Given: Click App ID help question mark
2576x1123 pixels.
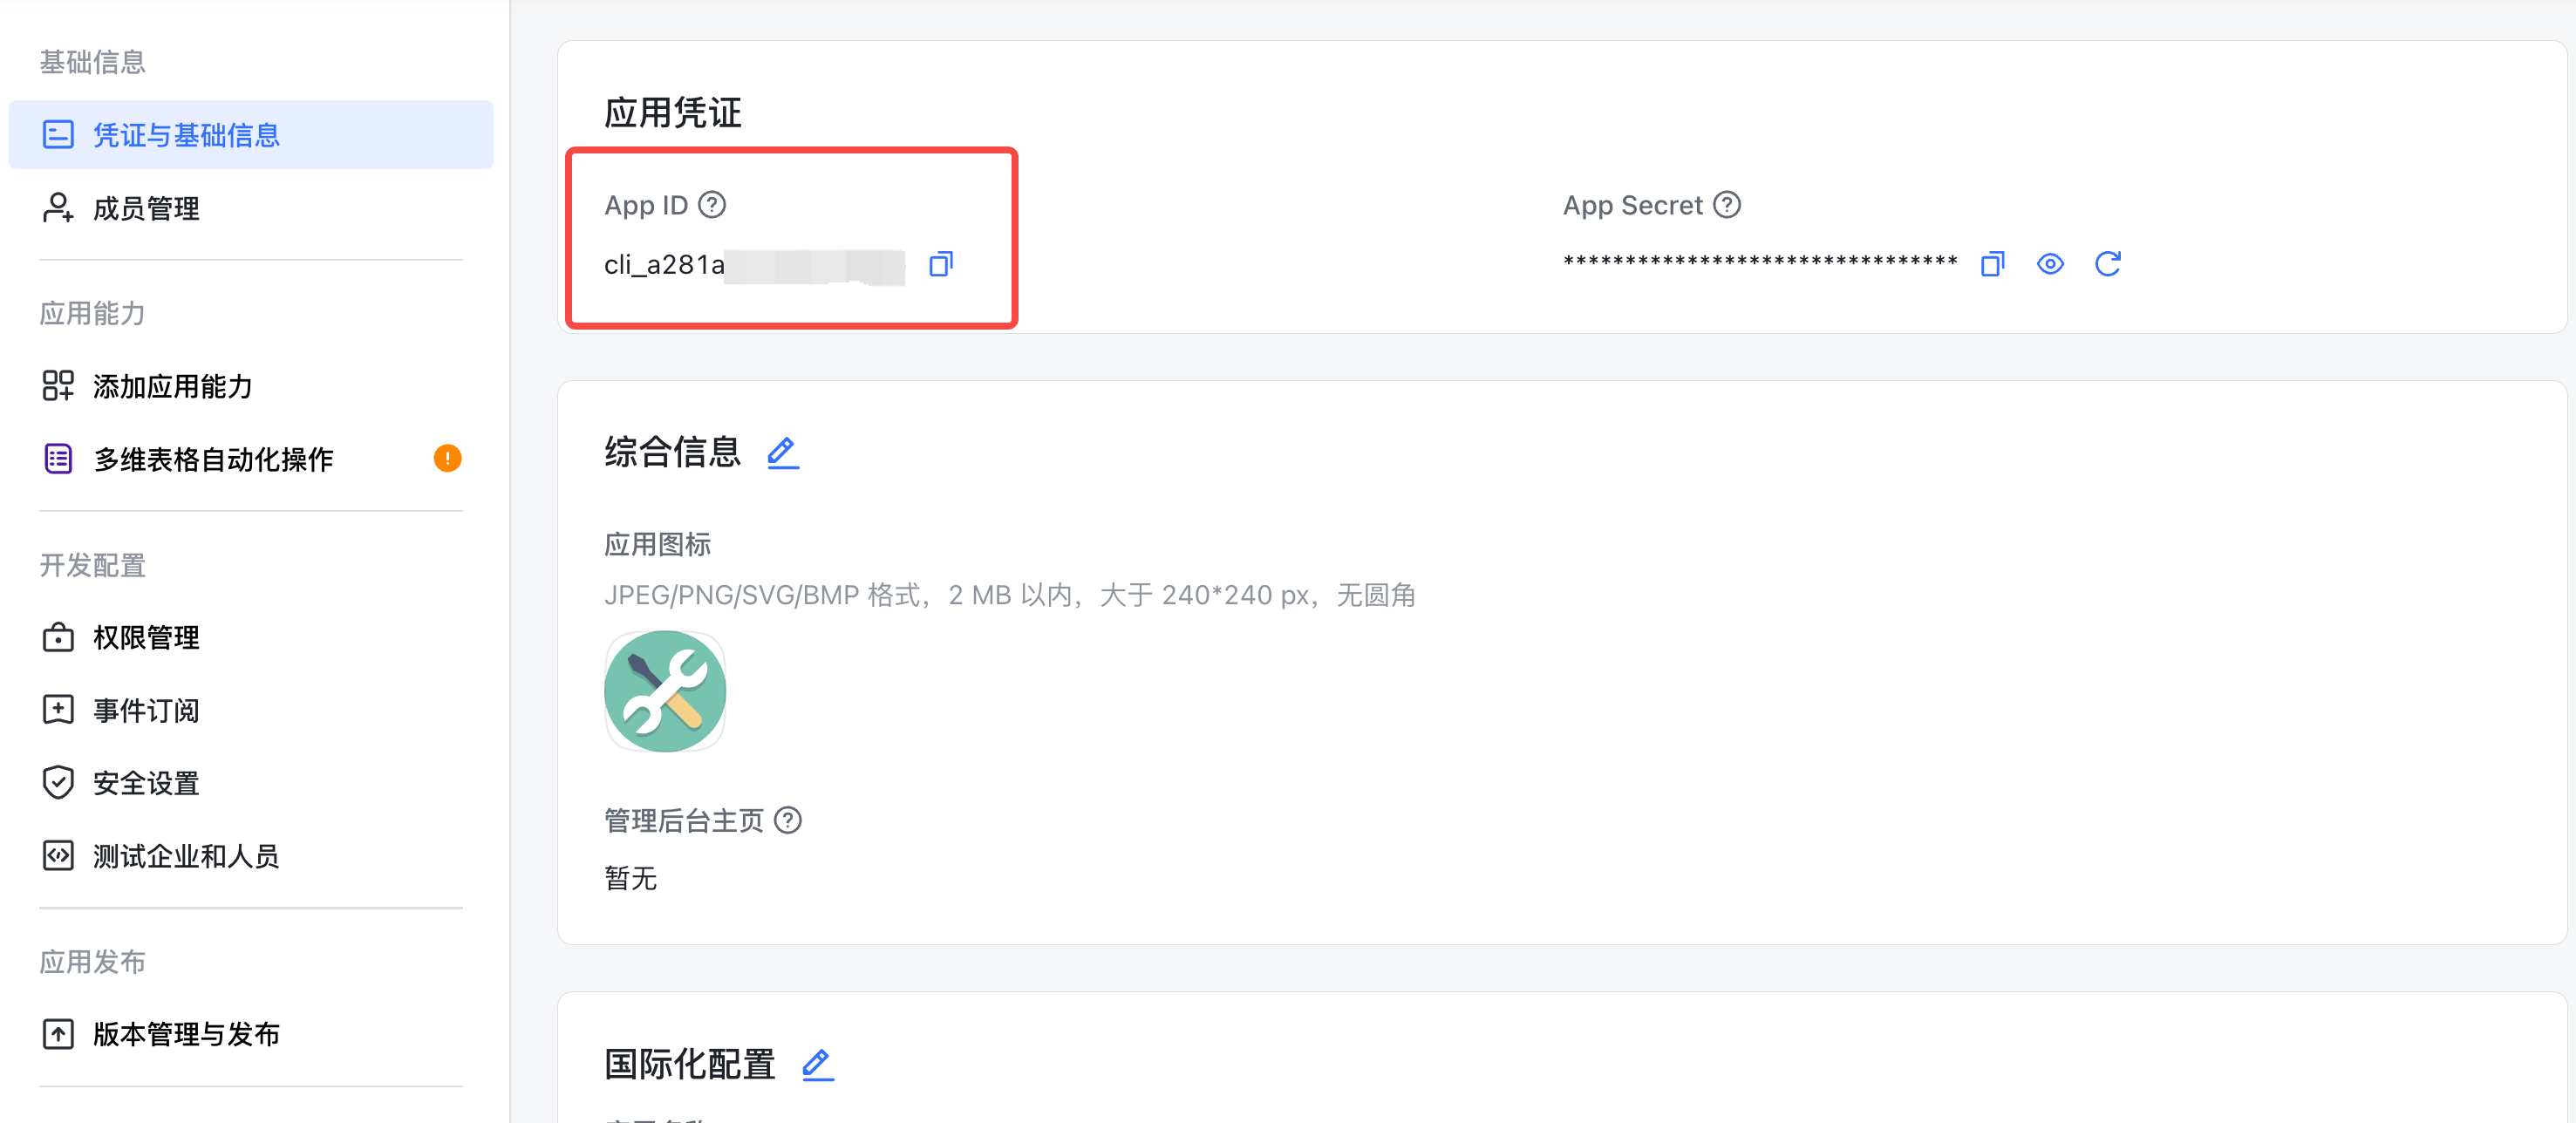Looking at the screenshot, I should click(712, 205).
